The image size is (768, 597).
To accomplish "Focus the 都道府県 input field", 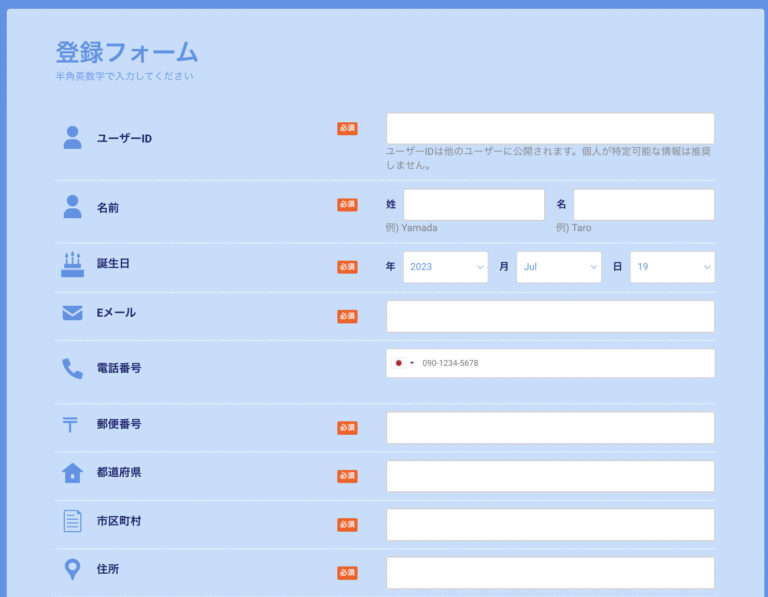I will pos(550,476).
